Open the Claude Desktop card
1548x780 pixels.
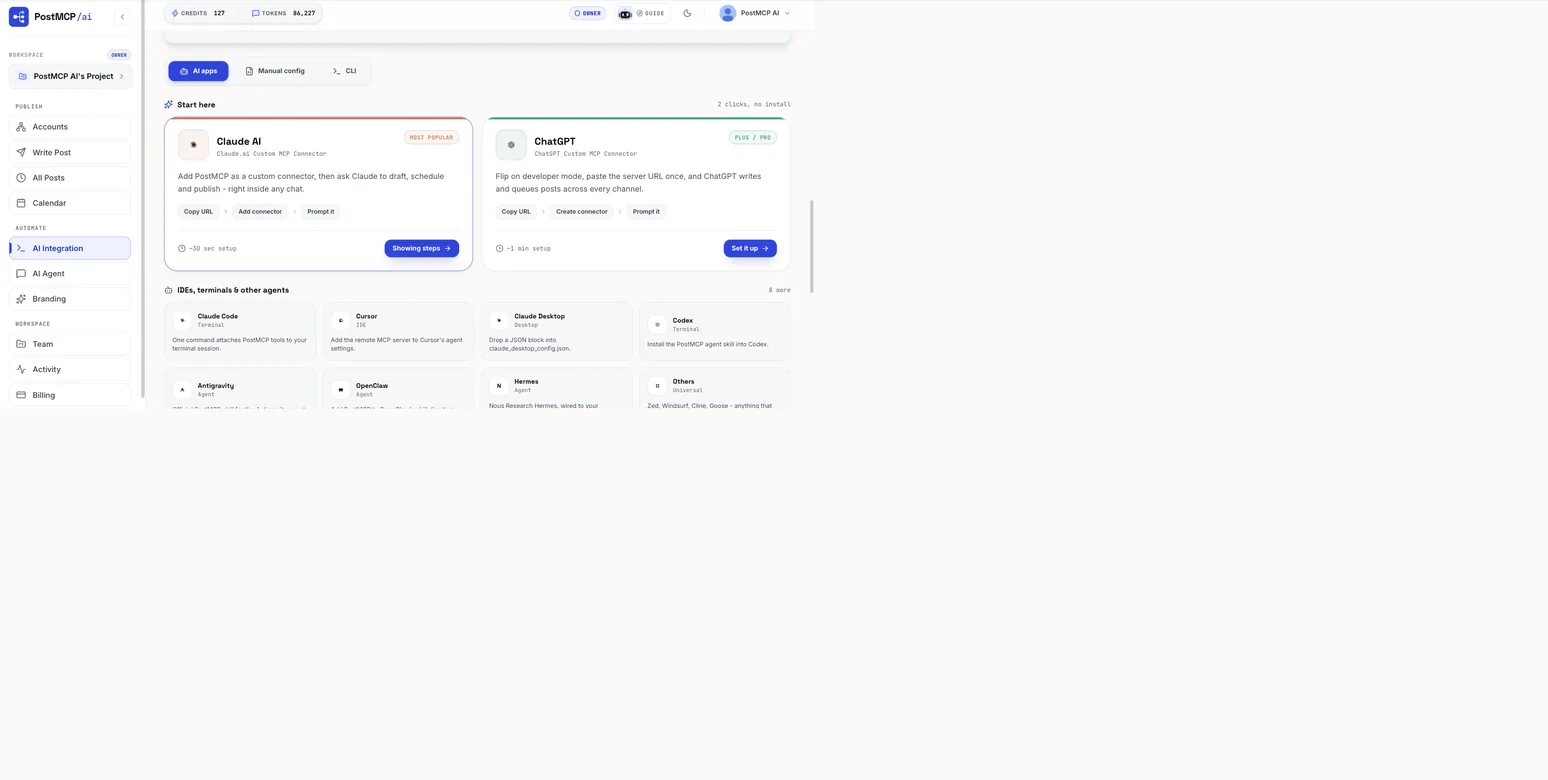[x=557, y=331]
